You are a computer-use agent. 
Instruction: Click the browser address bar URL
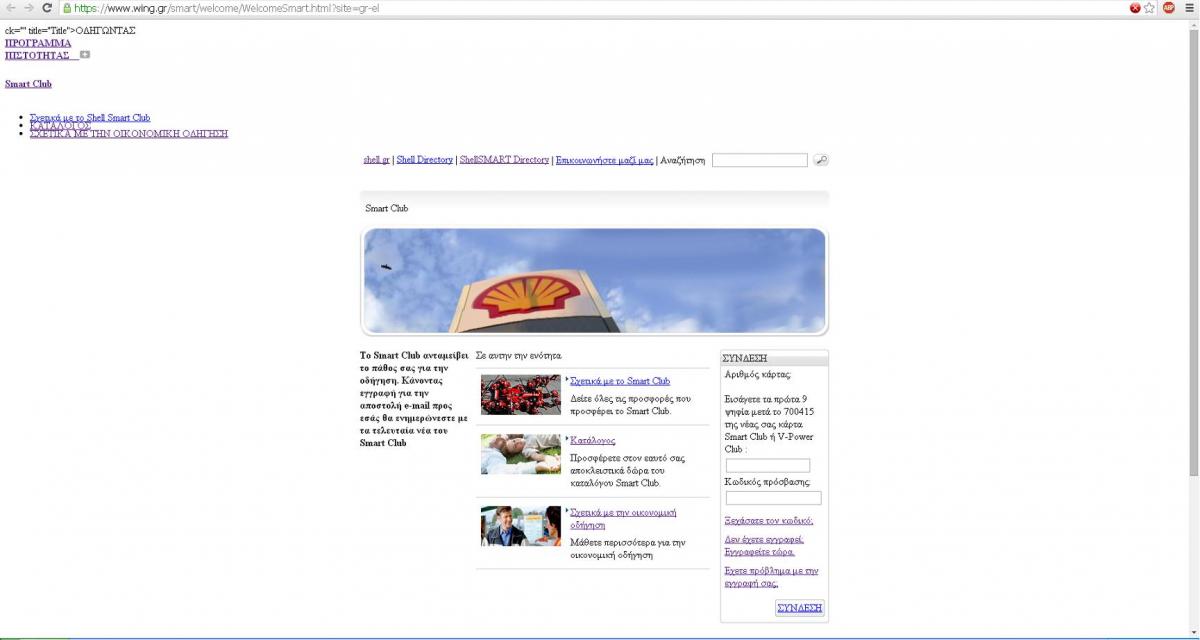coord(227,8)
